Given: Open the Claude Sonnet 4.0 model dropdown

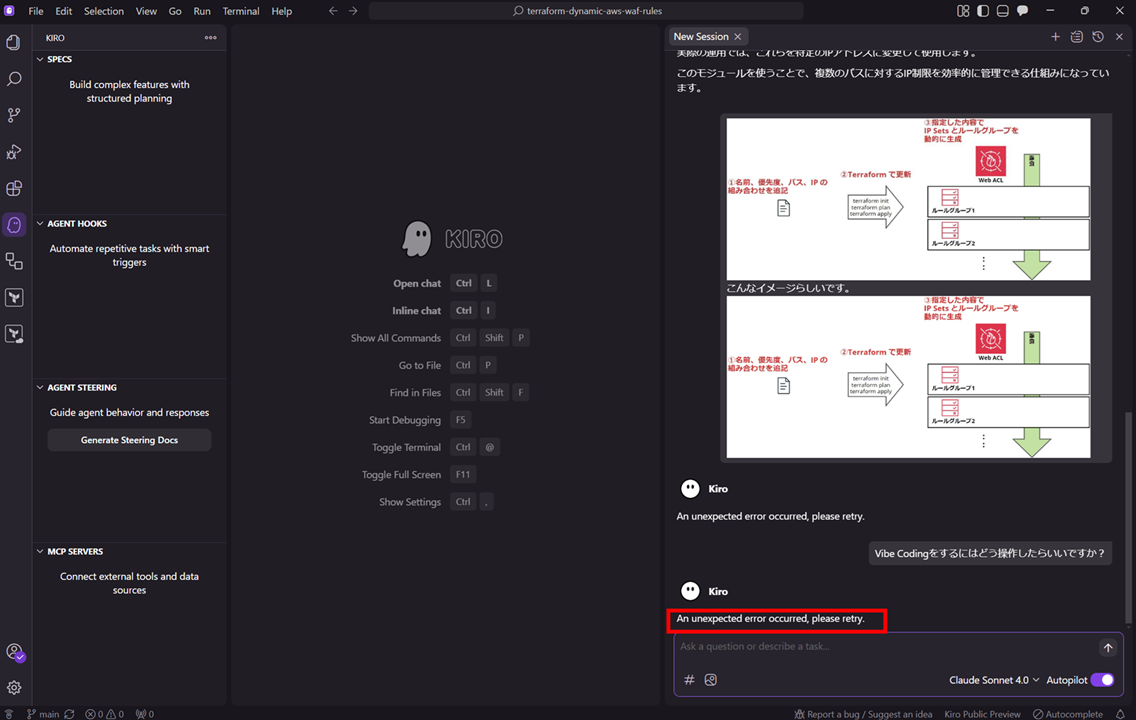Looking at the screenshot, I should [x=993, y=679].
